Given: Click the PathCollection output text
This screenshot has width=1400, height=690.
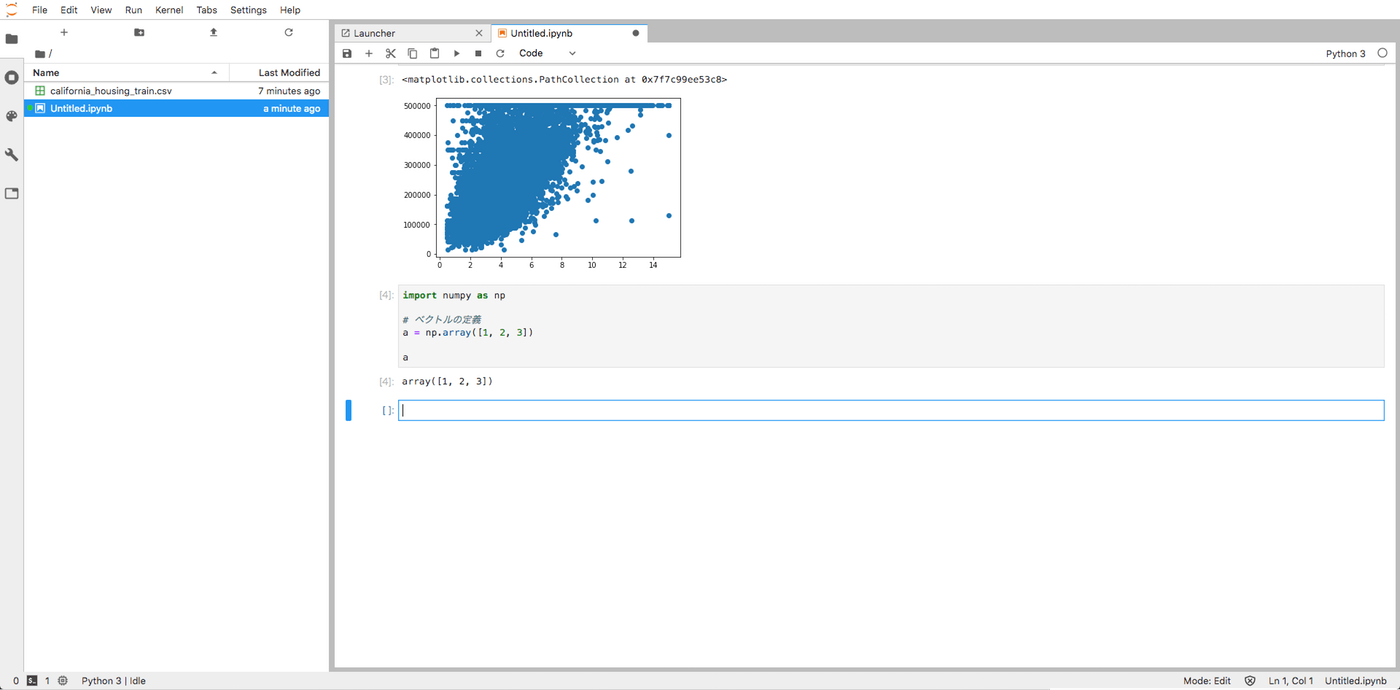Looking at the screenshot, I should 564,79.
